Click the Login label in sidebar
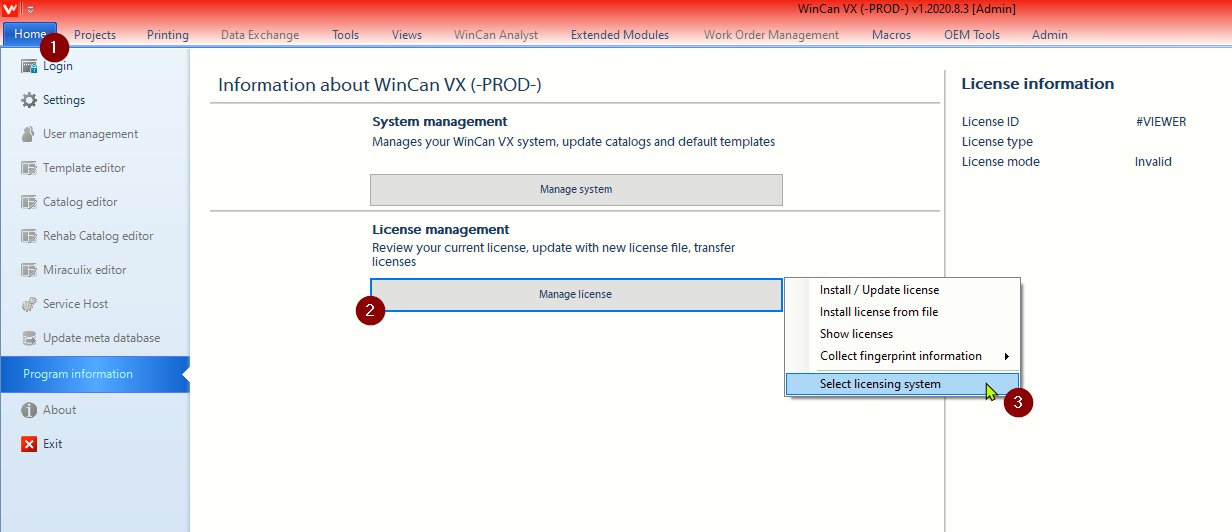Screen dimensions: 1232x532 click(x=58, y=66)
